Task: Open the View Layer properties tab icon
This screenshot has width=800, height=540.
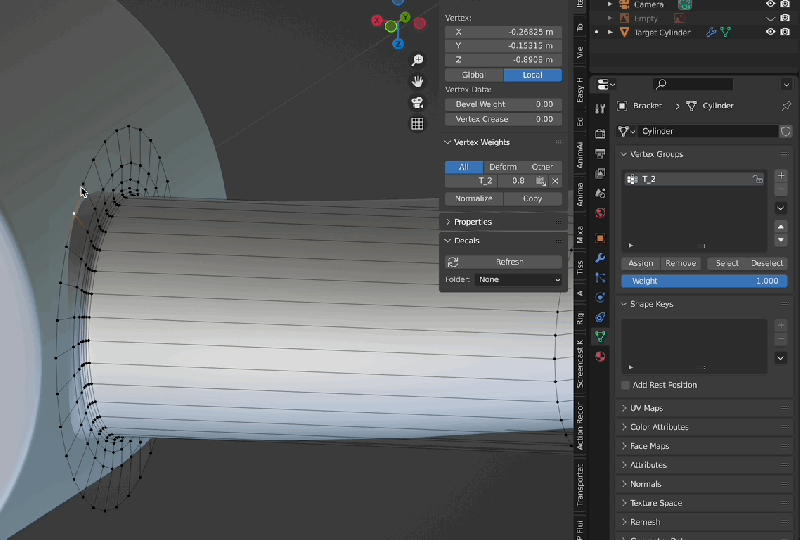Action: [x=600, y=174]
